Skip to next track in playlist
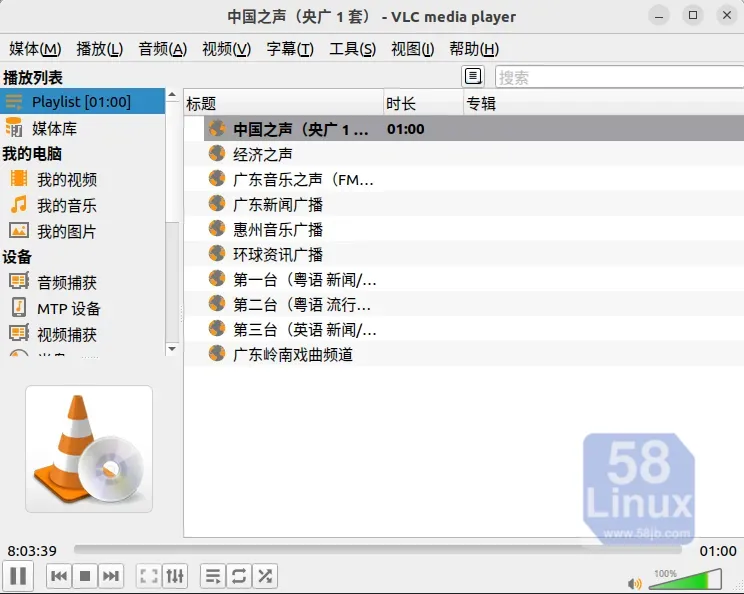Screen dimensions: 744x594 tap(111, 576)
